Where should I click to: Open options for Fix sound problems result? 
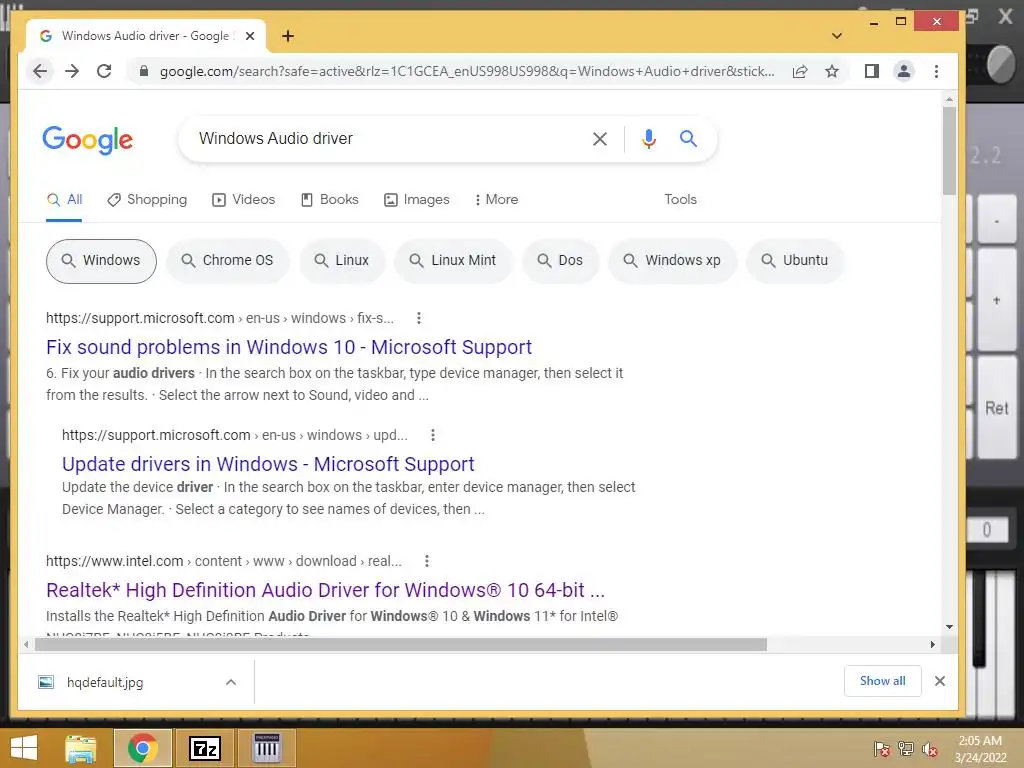(419, 319)
